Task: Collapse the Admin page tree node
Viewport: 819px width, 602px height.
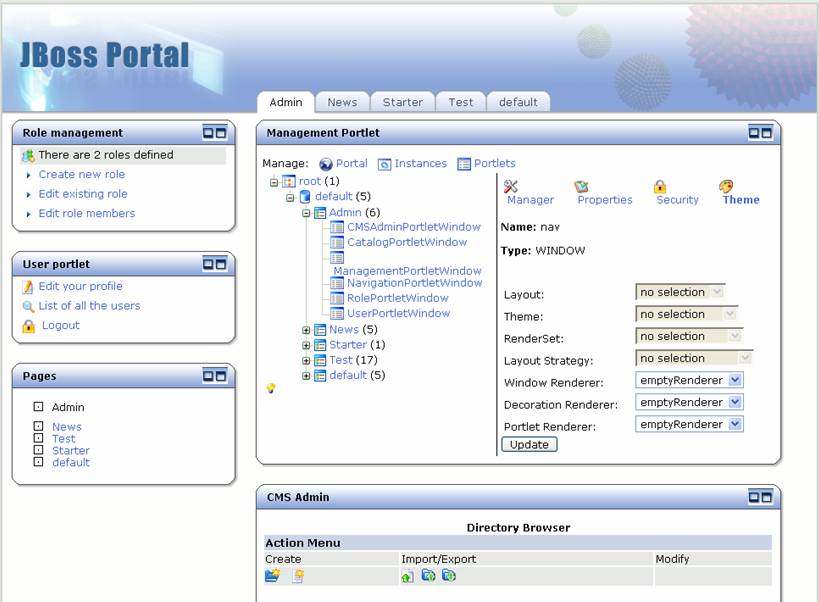Action: pos(306,213)
